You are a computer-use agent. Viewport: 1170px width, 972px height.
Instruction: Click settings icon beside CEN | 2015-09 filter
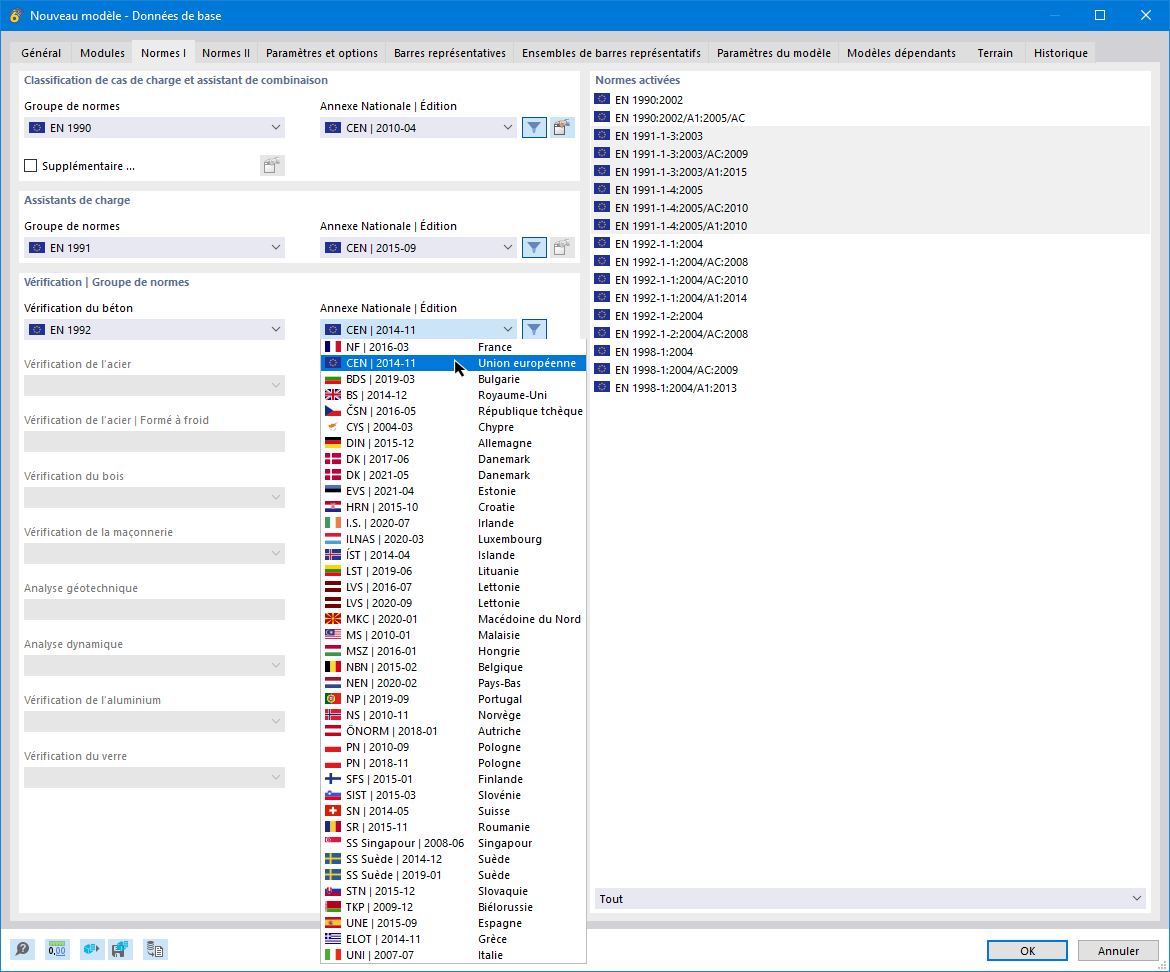562,248
